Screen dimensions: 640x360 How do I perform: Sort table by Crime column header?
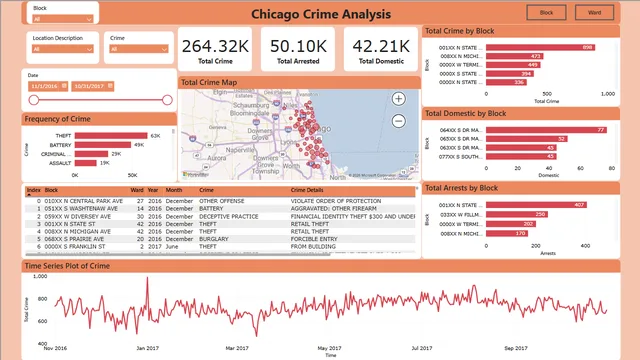pos(206,190)
